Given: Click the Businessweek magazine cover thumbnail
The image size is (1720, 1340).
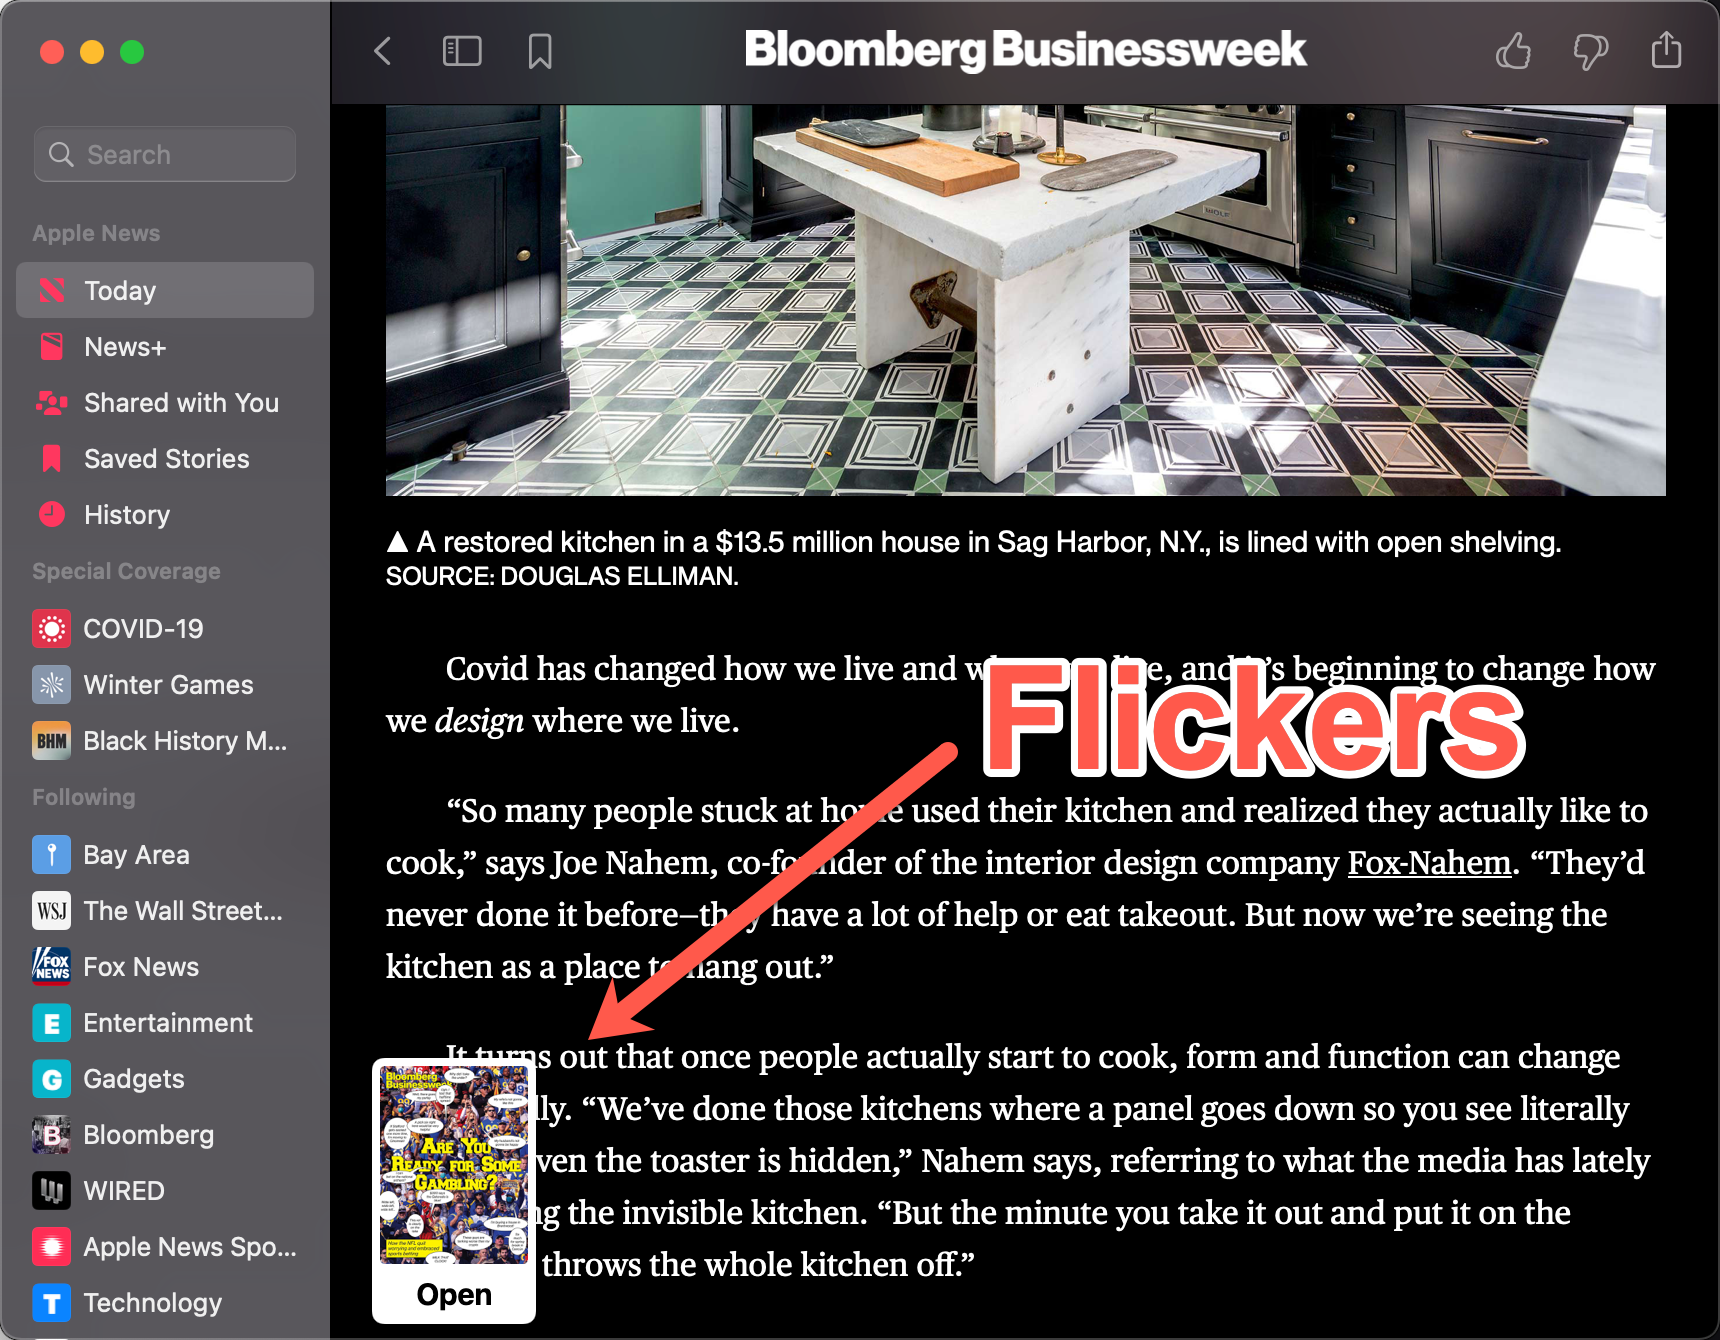Looking at the screenshot, I should click(x=454, y=1165).
